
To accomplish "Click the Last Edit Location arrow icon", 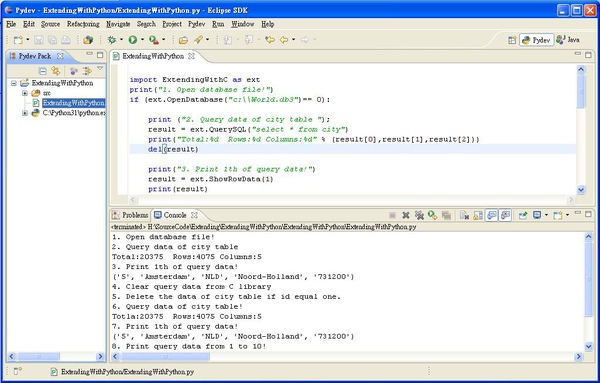I will pos(270,40).
